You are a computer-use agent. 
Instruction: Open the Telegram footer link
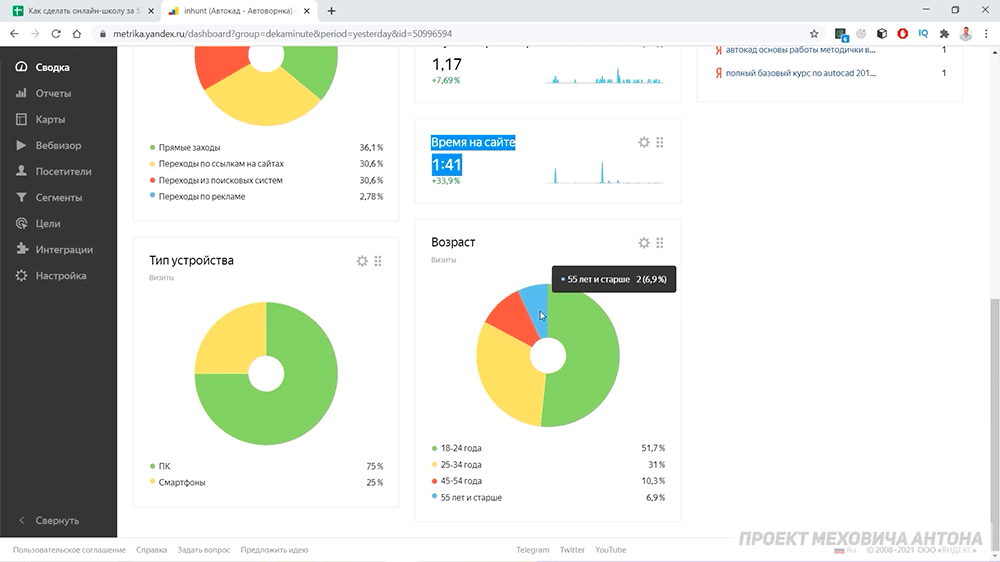[533, 550]
